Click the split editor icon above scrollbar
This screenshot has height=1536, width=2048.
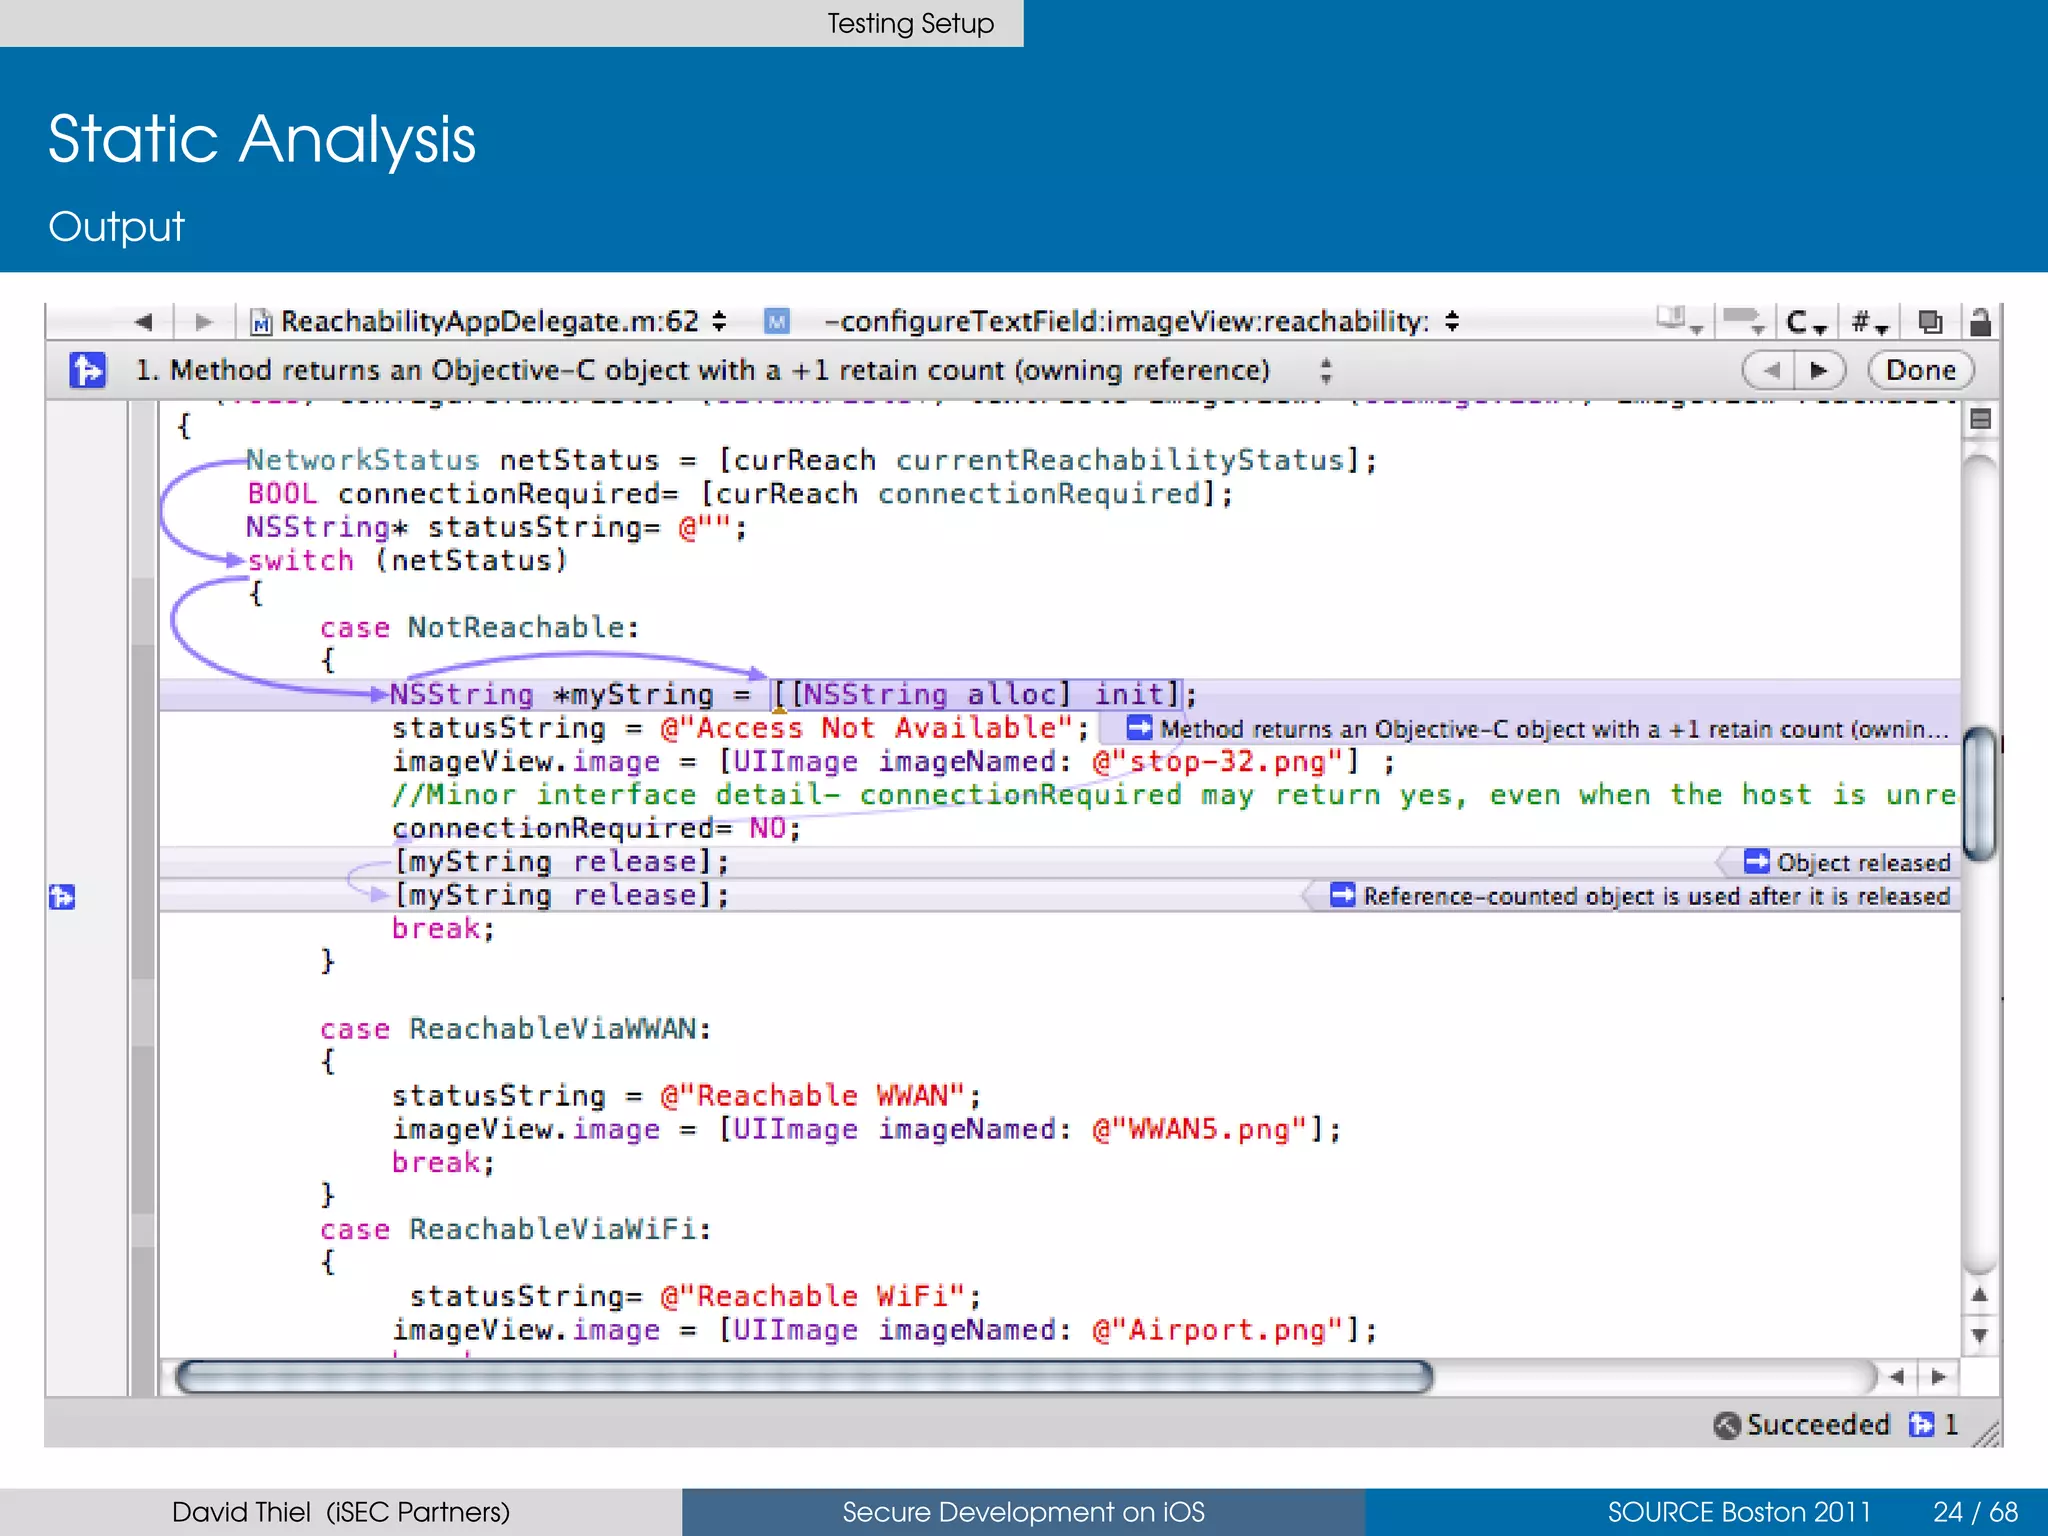pos(1980,419)
